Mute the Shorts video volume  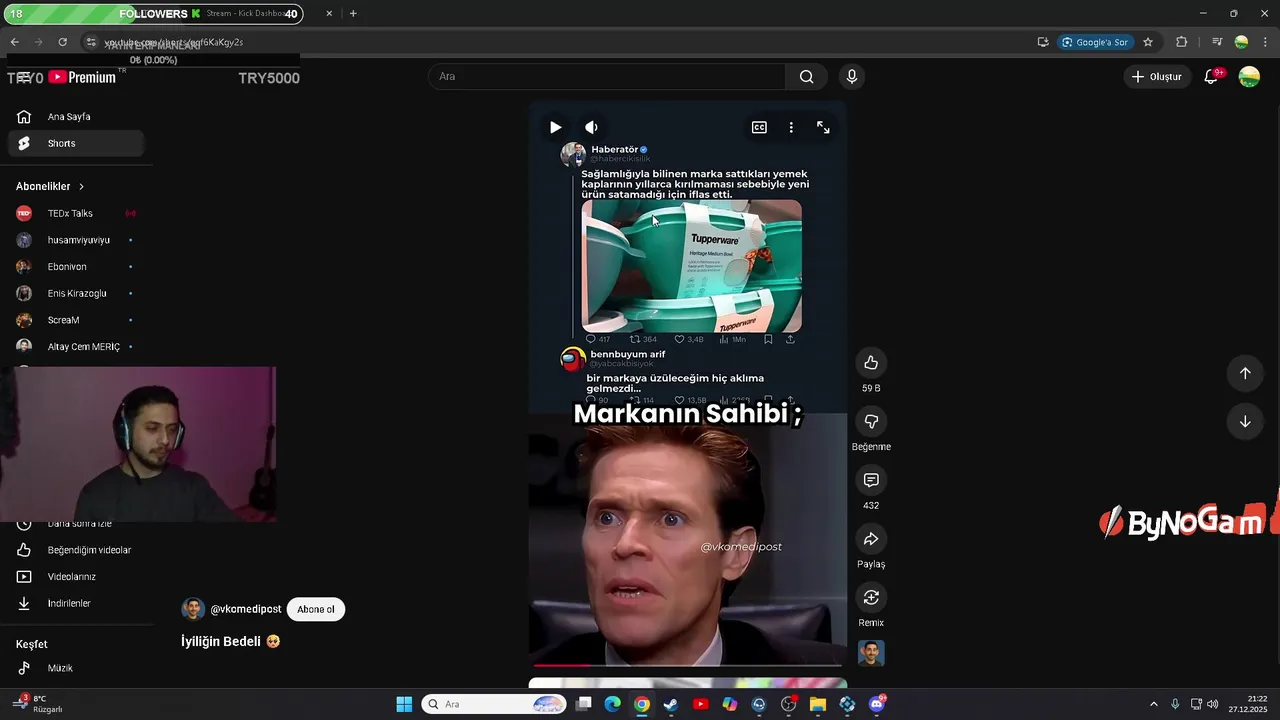point(591,127)
